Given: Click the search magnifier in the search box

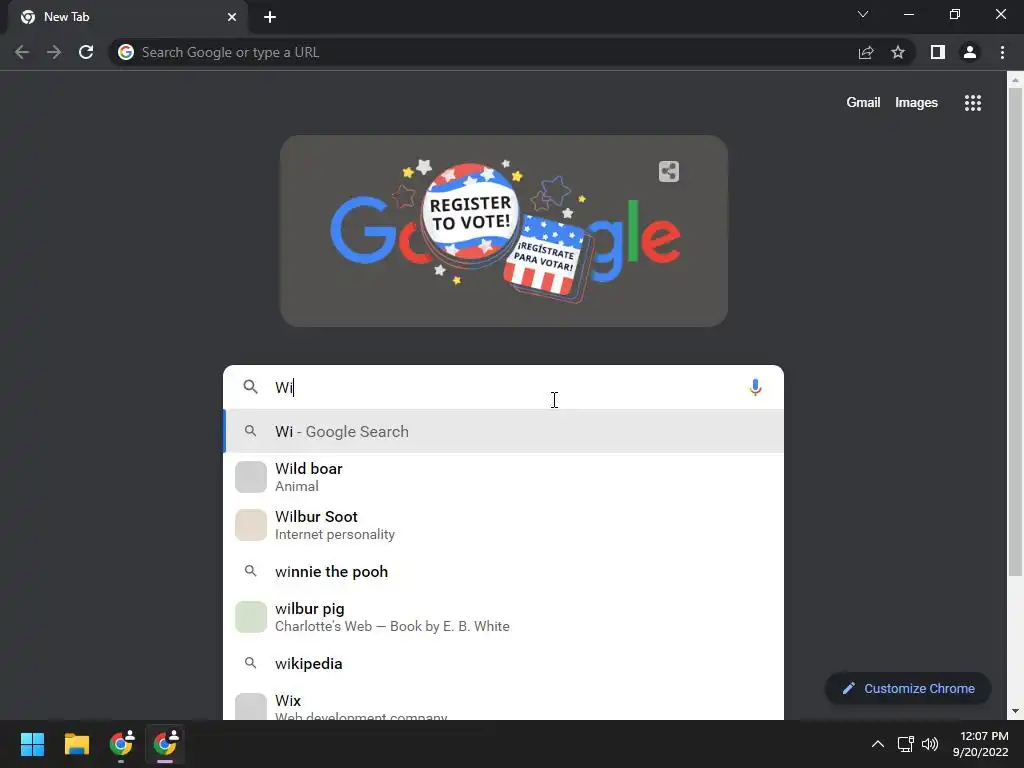Looking at the screenshot, I should pyautogui.click(x=250, y=387).
